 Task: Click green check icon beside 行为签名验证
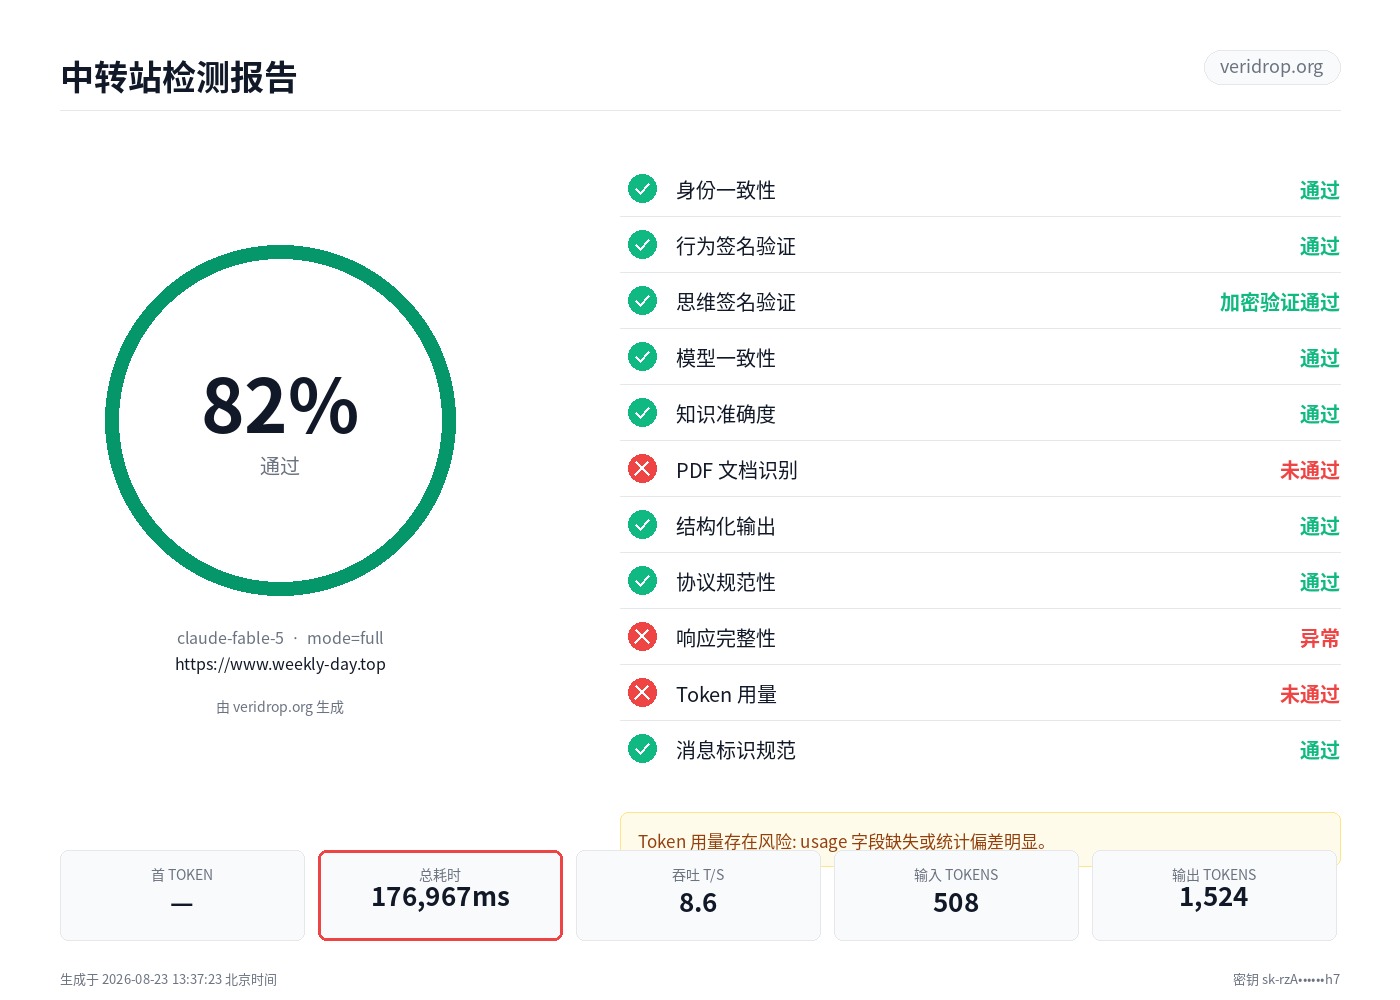point(642,245)
